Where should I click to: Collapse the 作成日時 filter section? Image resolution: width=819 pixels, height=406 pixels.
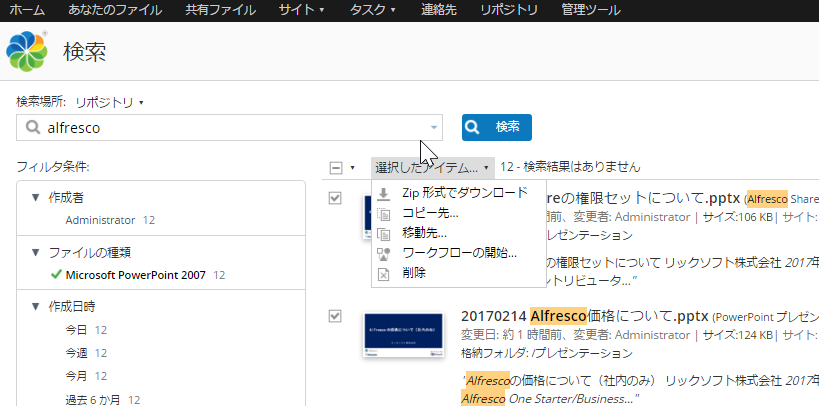(x=36, y=306)
